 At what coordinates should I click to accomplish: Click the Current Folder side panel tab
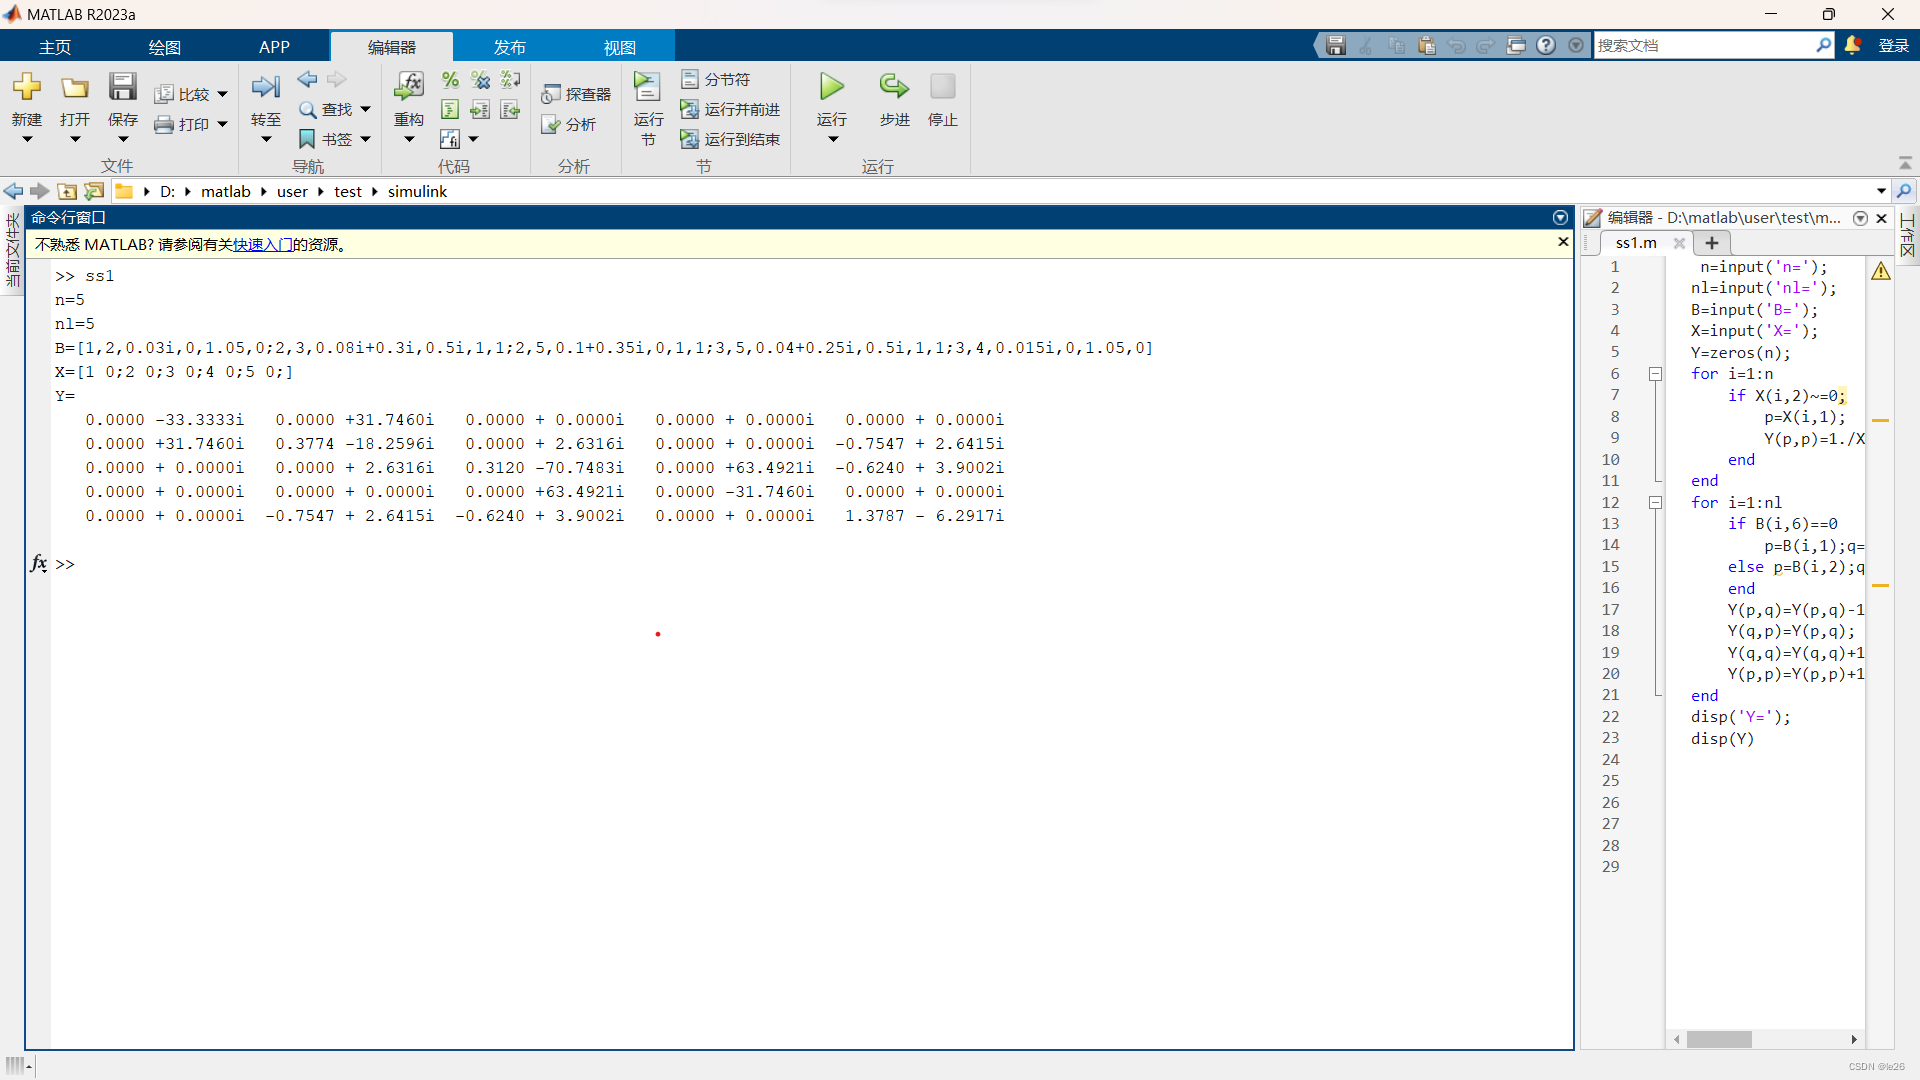(x=12, y=250)
